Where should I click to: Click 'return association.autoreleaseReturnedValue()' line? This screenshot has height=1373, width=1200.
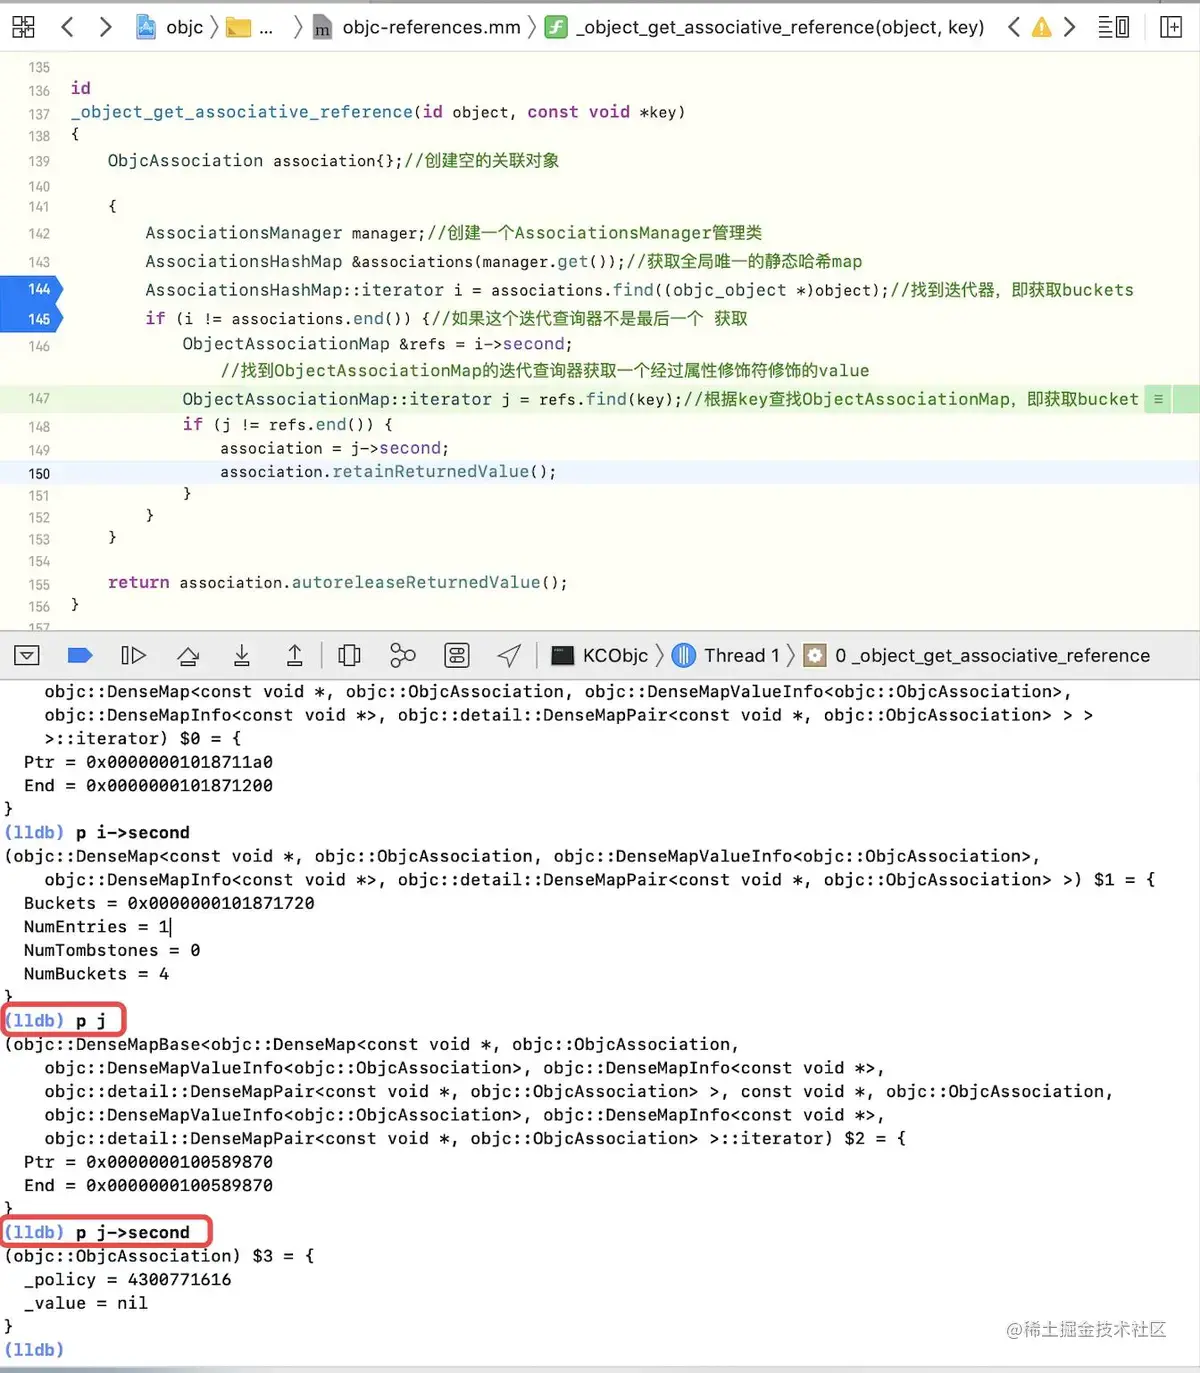pos(337,582)
